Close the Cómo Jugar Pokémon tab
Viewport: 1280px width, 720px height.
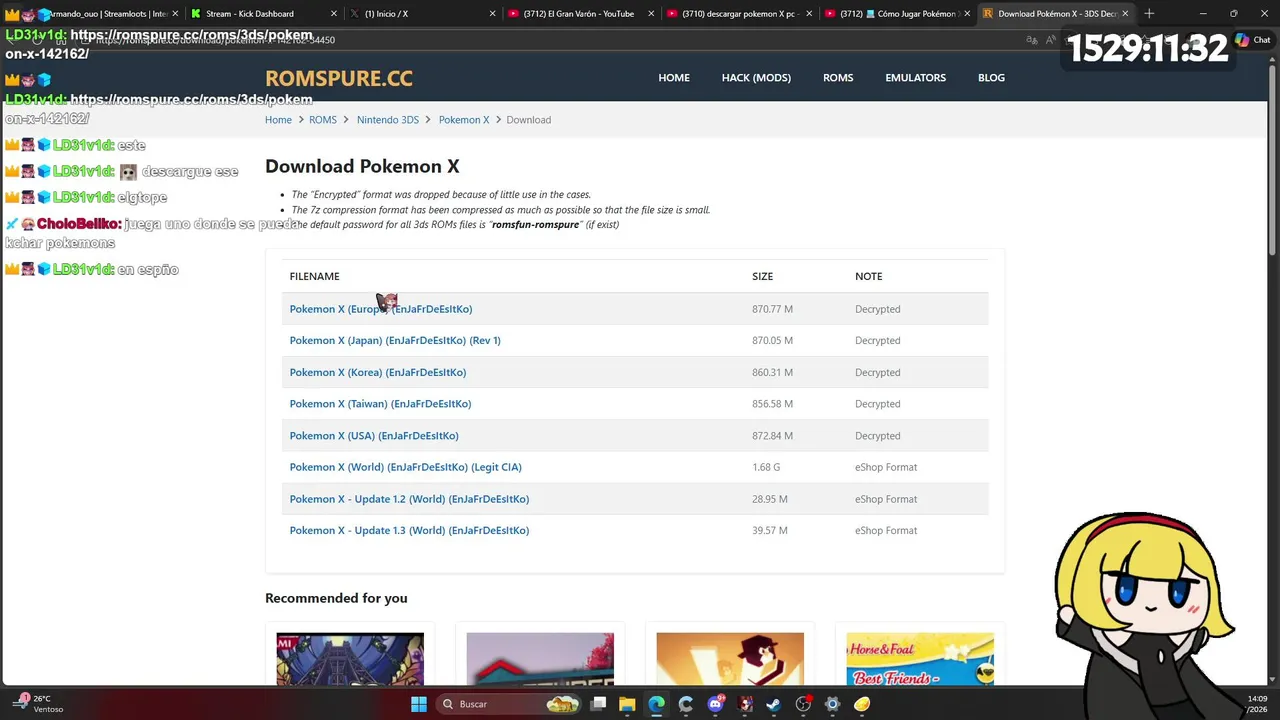(967, 14)
